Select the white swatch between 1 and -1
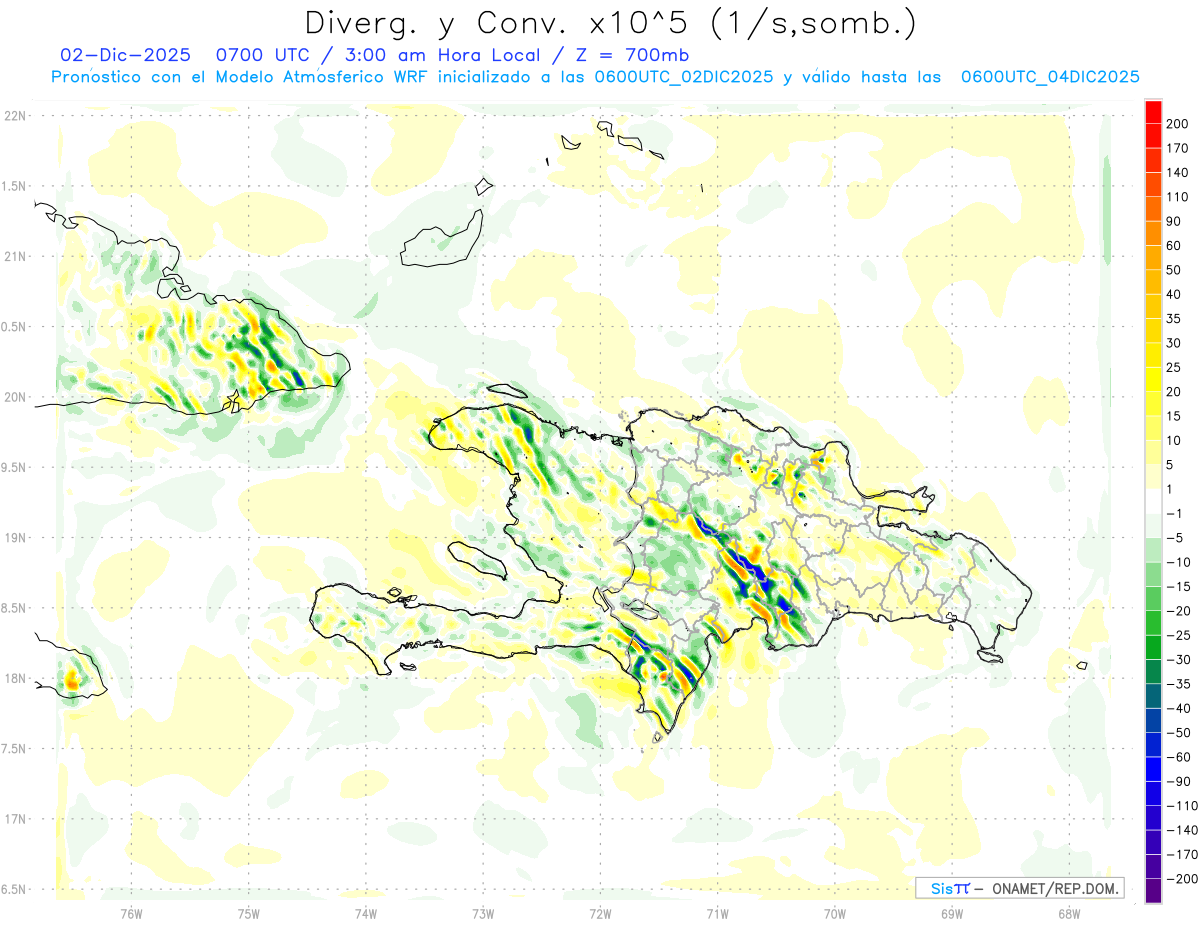 pyautogui.click(x=1153, y=502)
